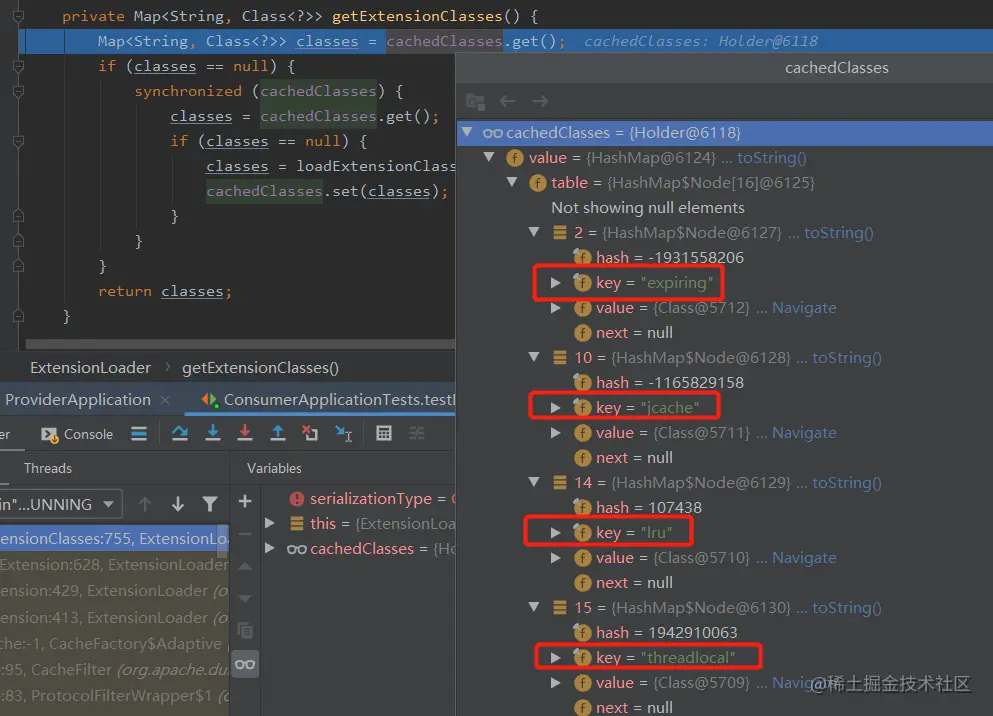Expand the key "jcache" node
The height and width of the screenshot is (716, 993).
(555, 408)
